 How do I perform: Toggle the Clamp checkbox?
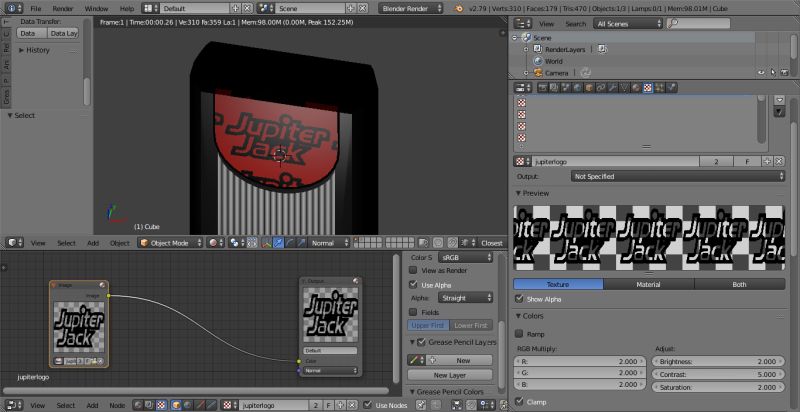click(x=519, y=402)
